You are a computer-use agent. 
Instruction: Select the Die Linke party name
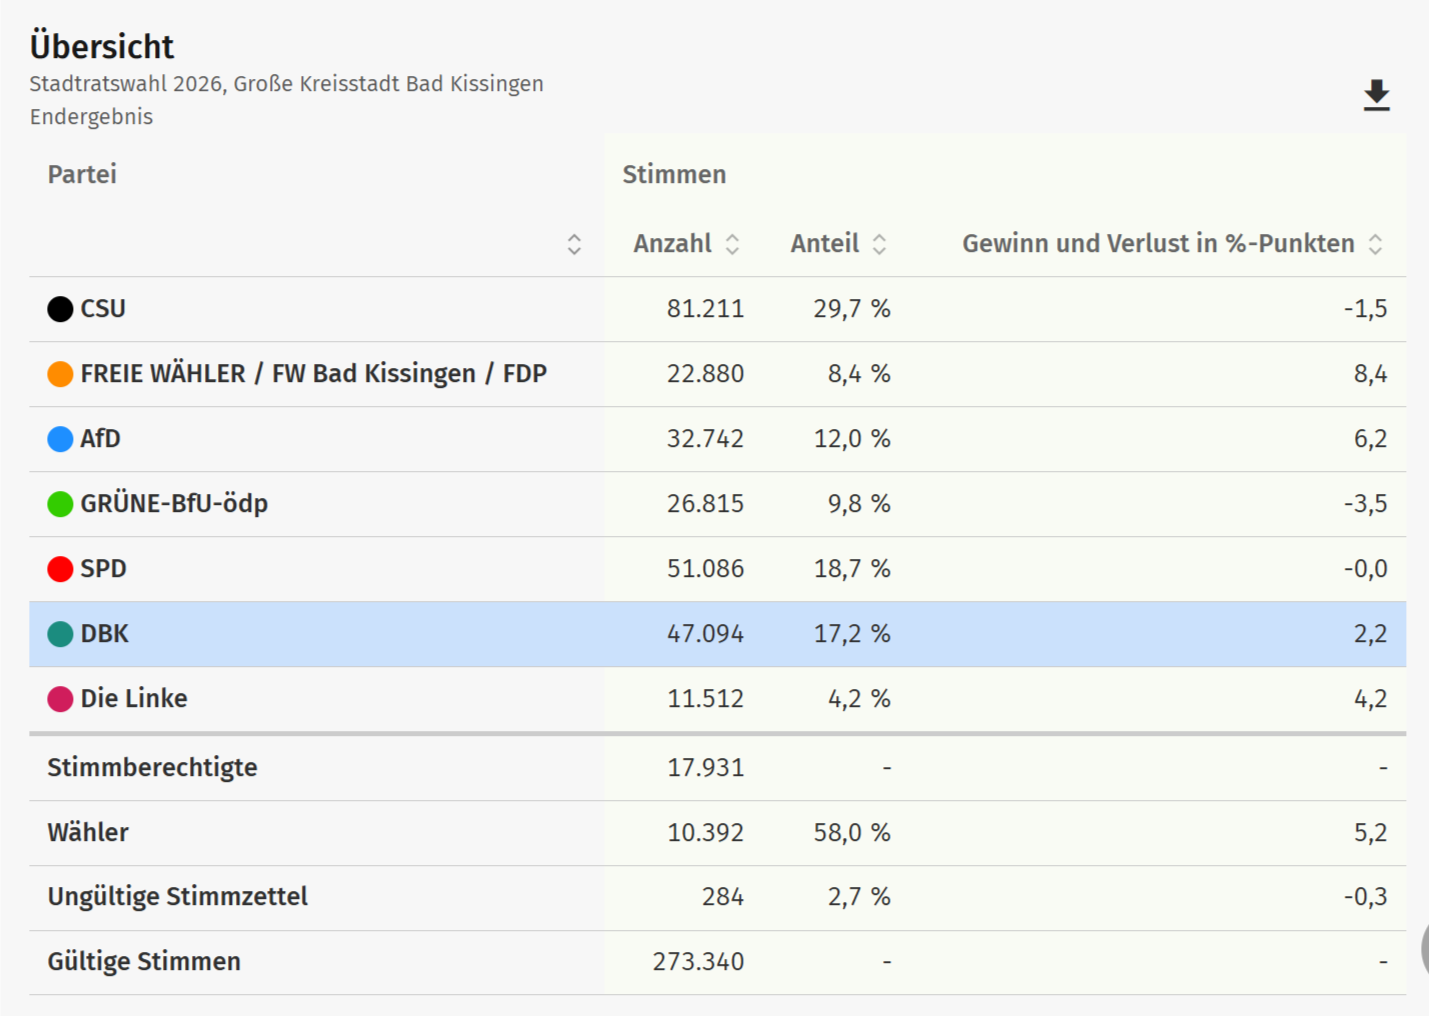click(134, 699)
